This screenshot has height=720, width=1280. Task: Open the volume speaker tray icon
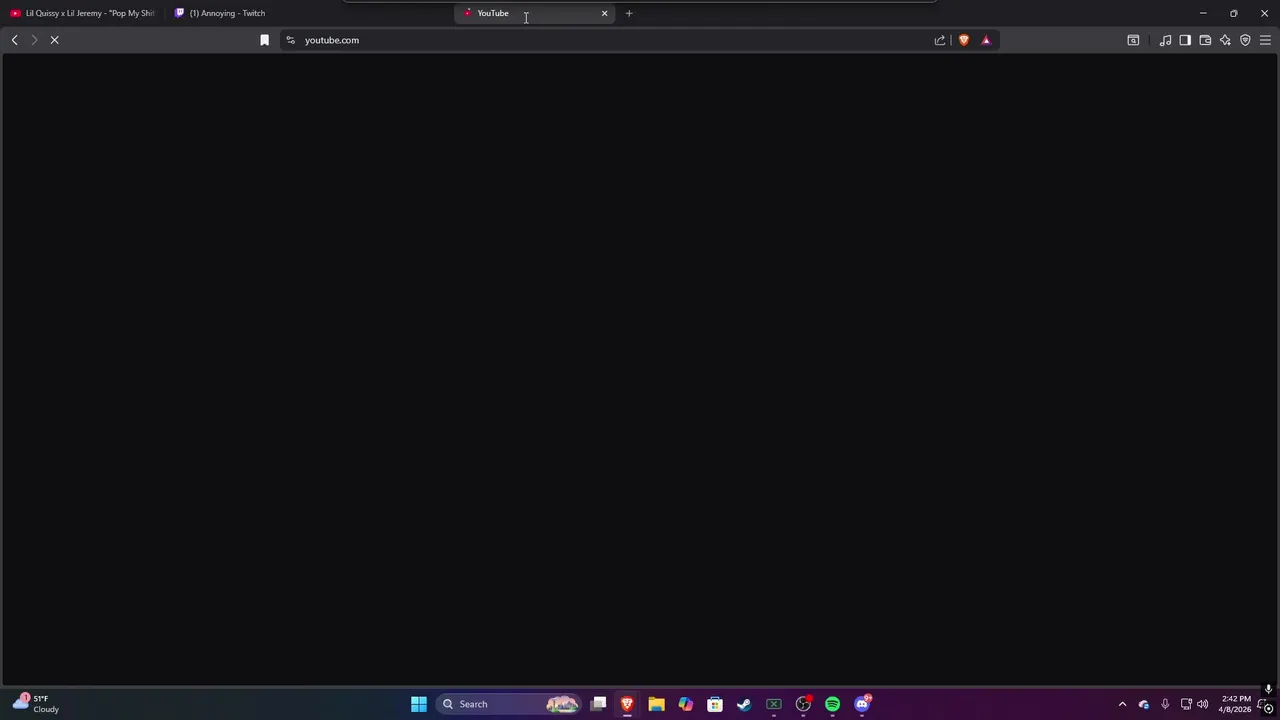1202,704
